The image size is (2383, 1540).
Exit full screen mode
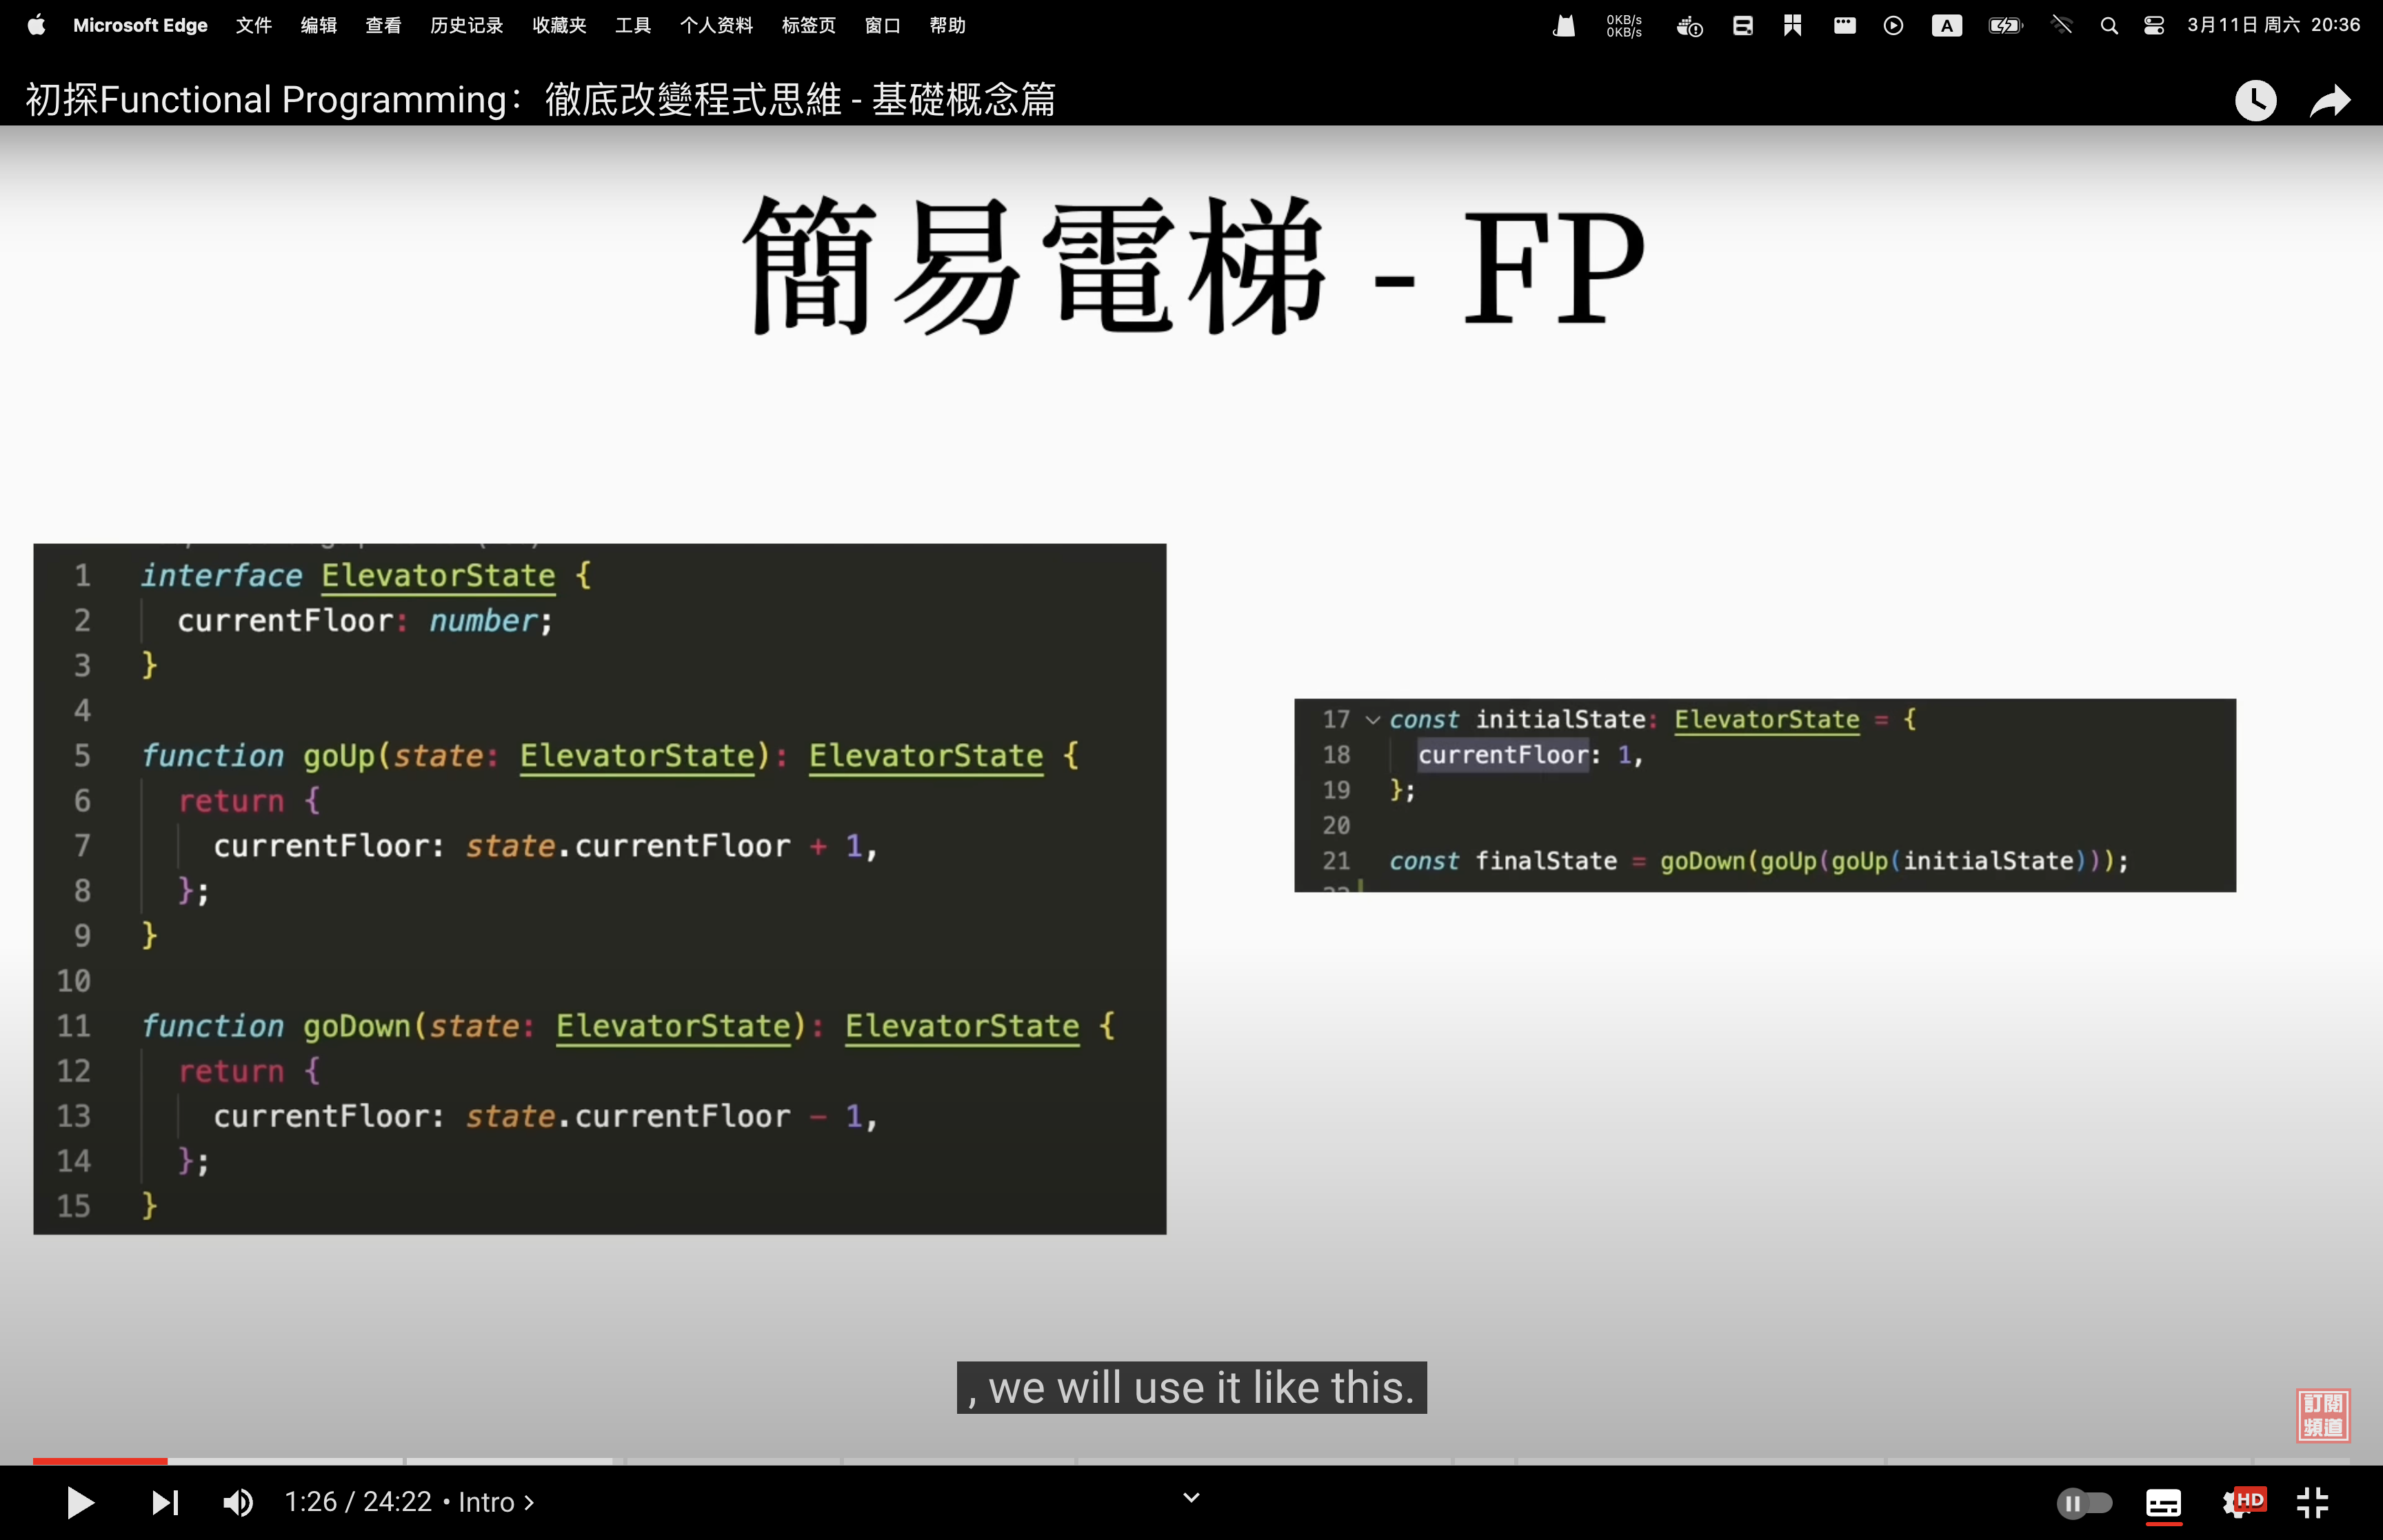coord(2313,1502)
